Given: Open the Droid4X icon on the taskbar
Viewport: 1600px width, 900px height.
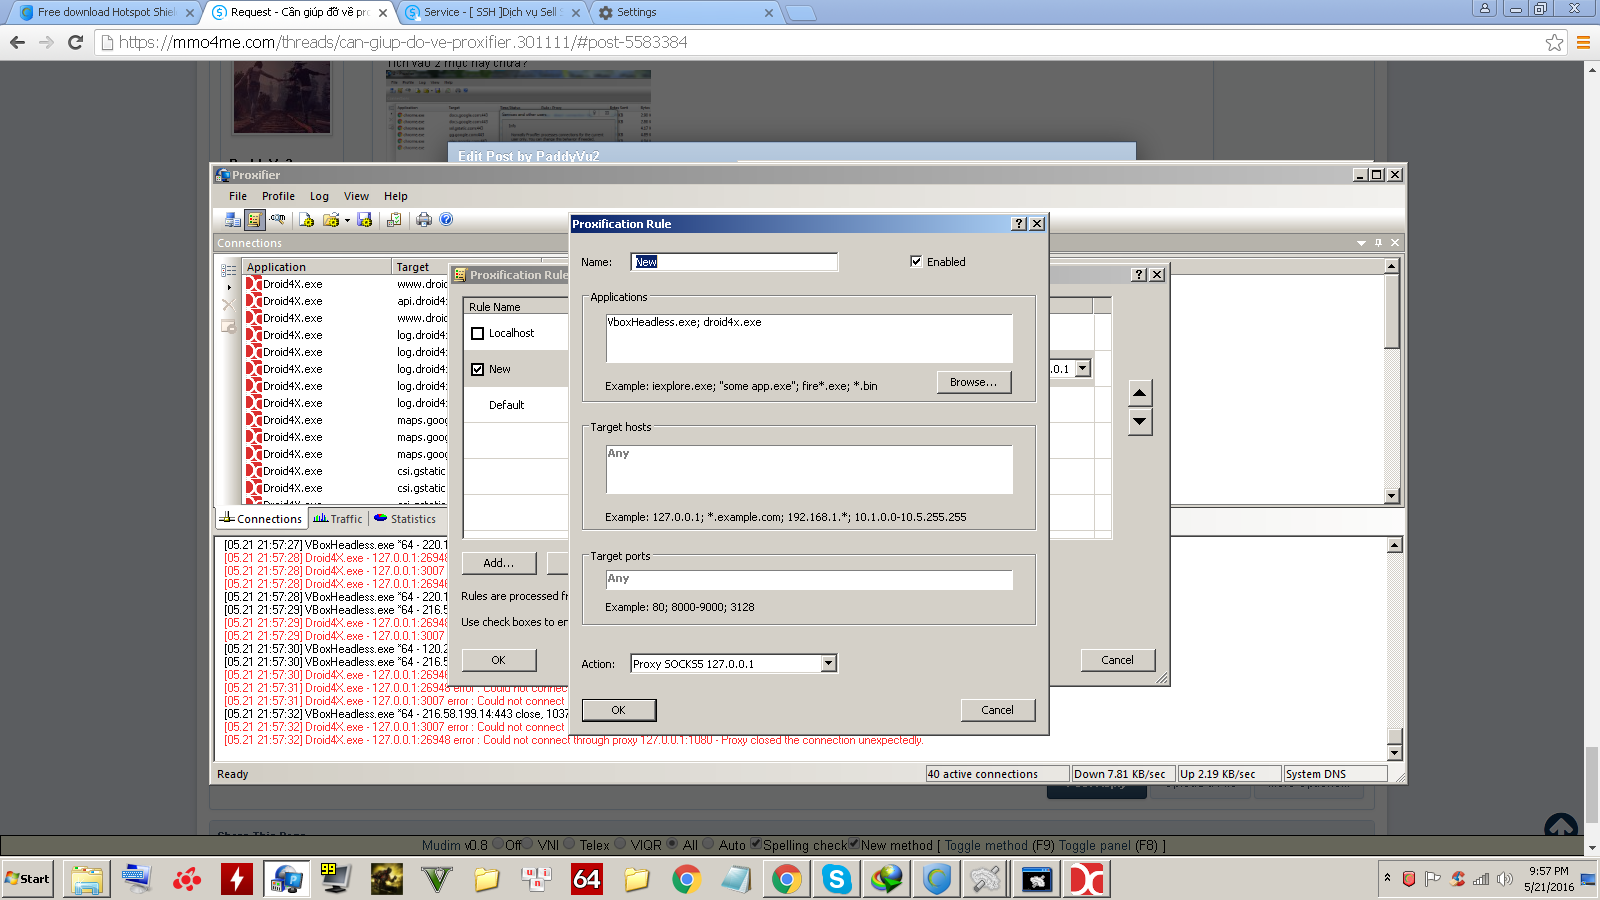Looking at the screenshot, I should (x=1087, y=879).
